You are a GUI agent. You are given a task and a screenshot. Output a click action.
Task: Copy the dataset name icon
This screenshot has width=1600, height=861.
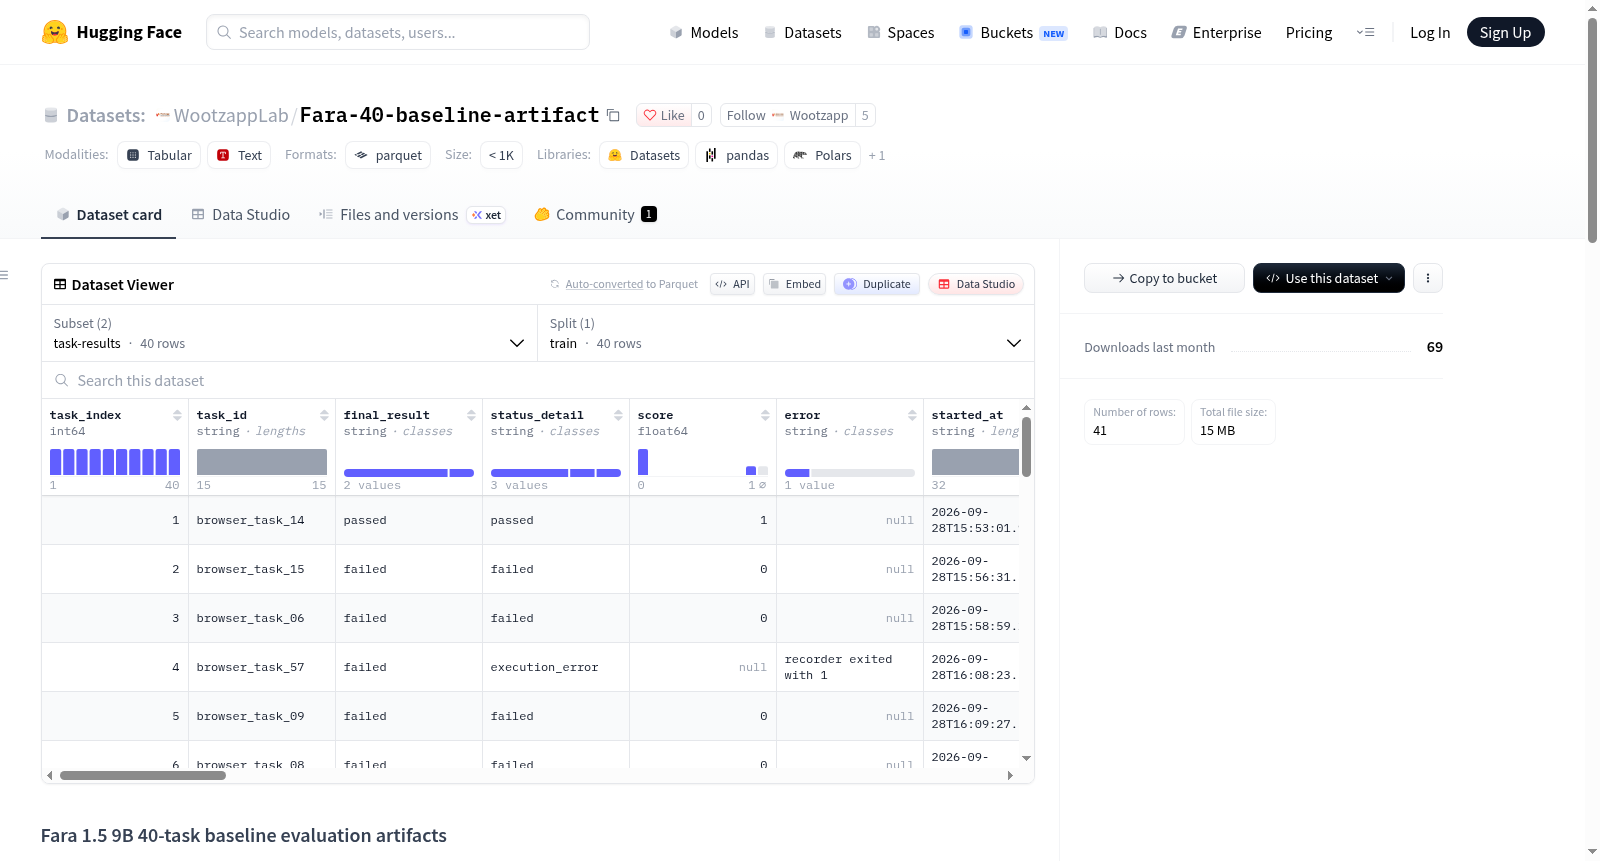click(613, 115)
